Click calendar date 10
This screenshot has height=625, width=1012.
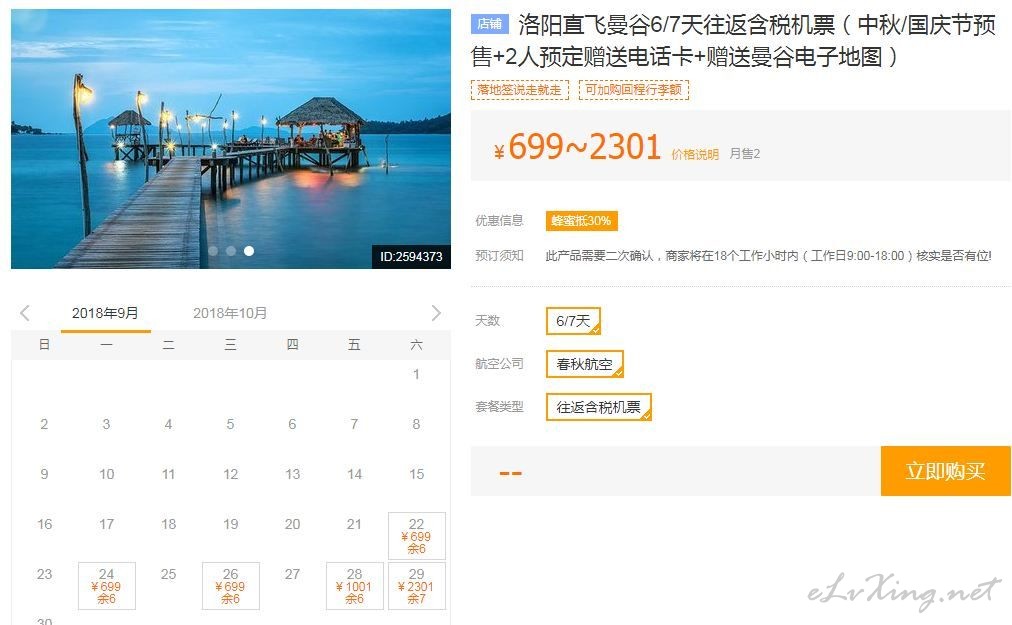tap(106, 475)
